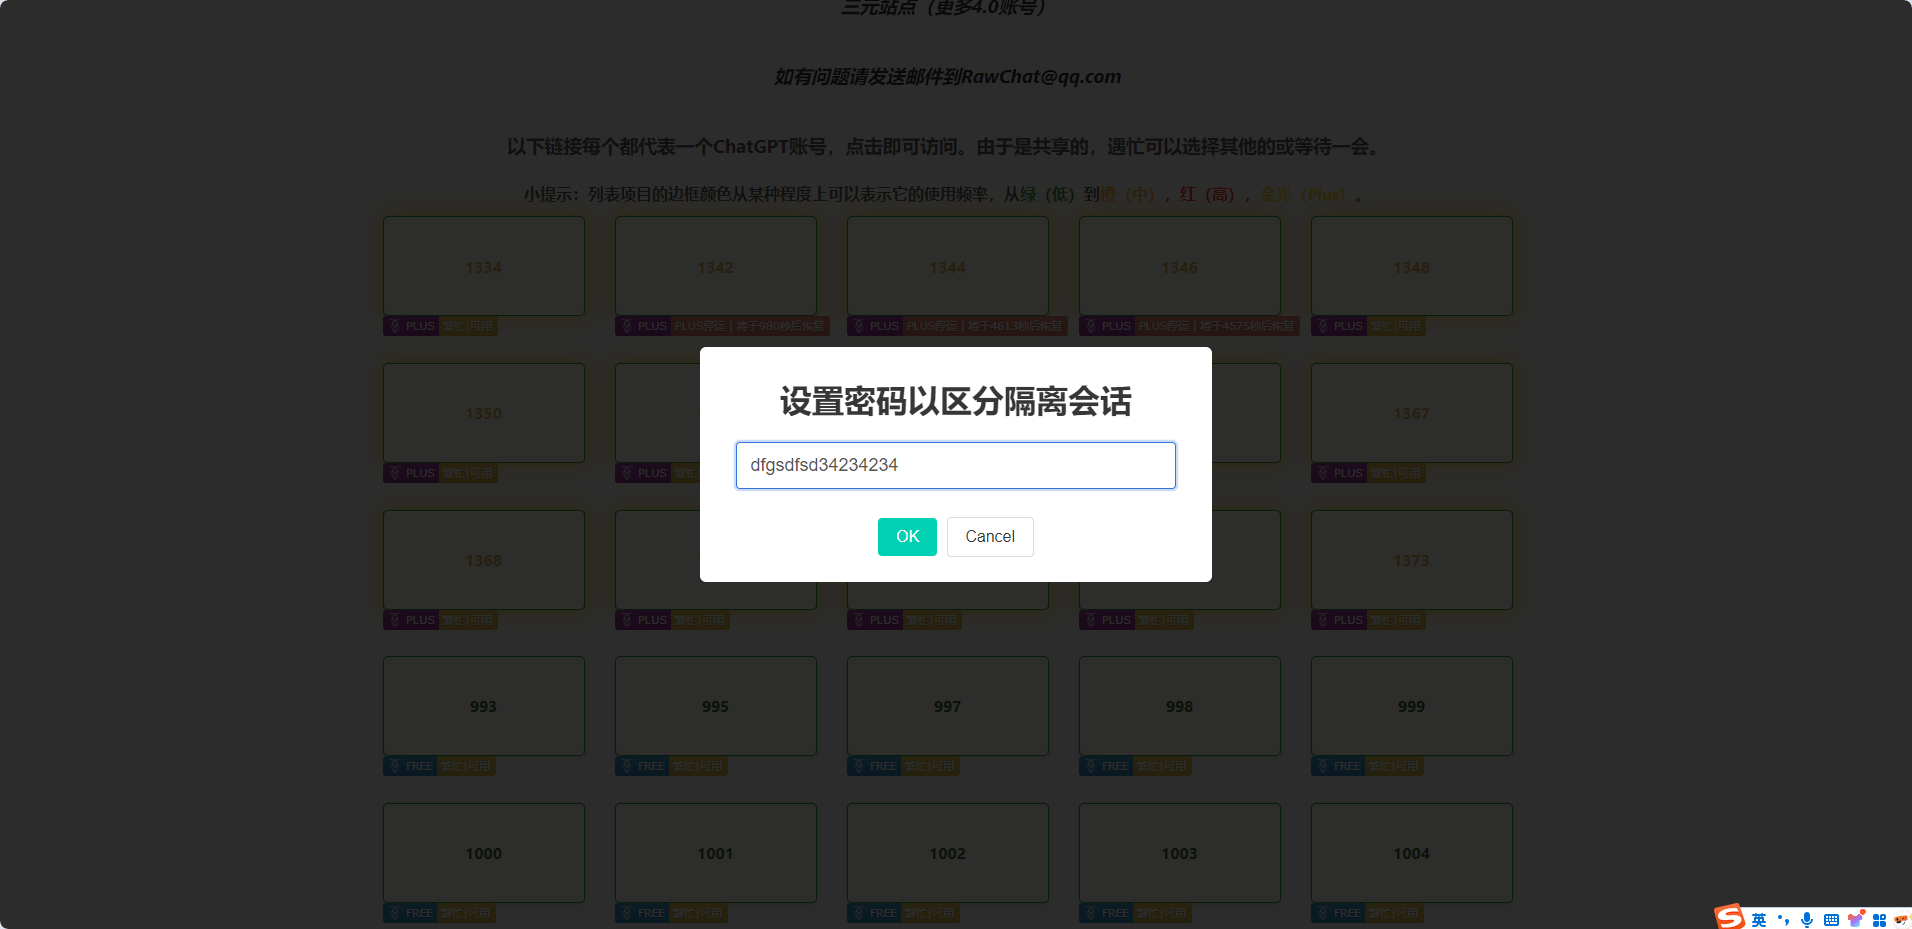Toggle the English/Chinese input mode indicator
This screenshot has height=929, width=1912.
point(1759,920)
